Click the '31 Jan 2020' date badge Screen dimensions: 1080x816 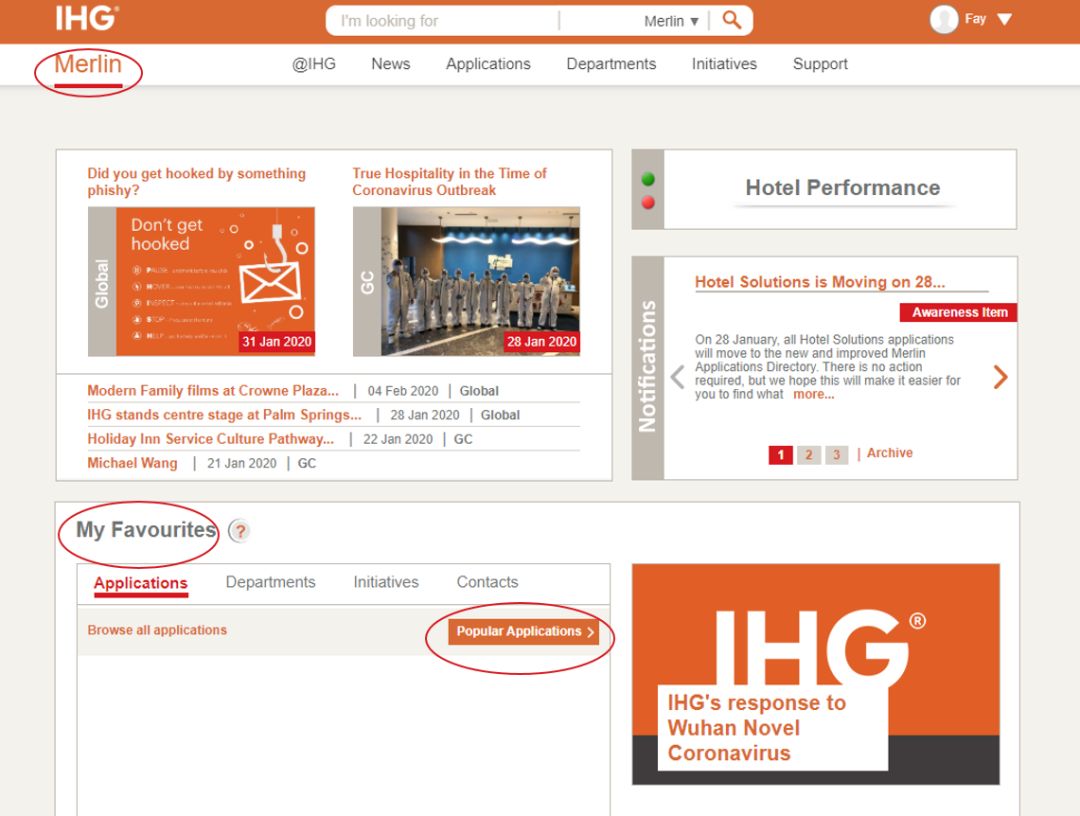[277, 342]
